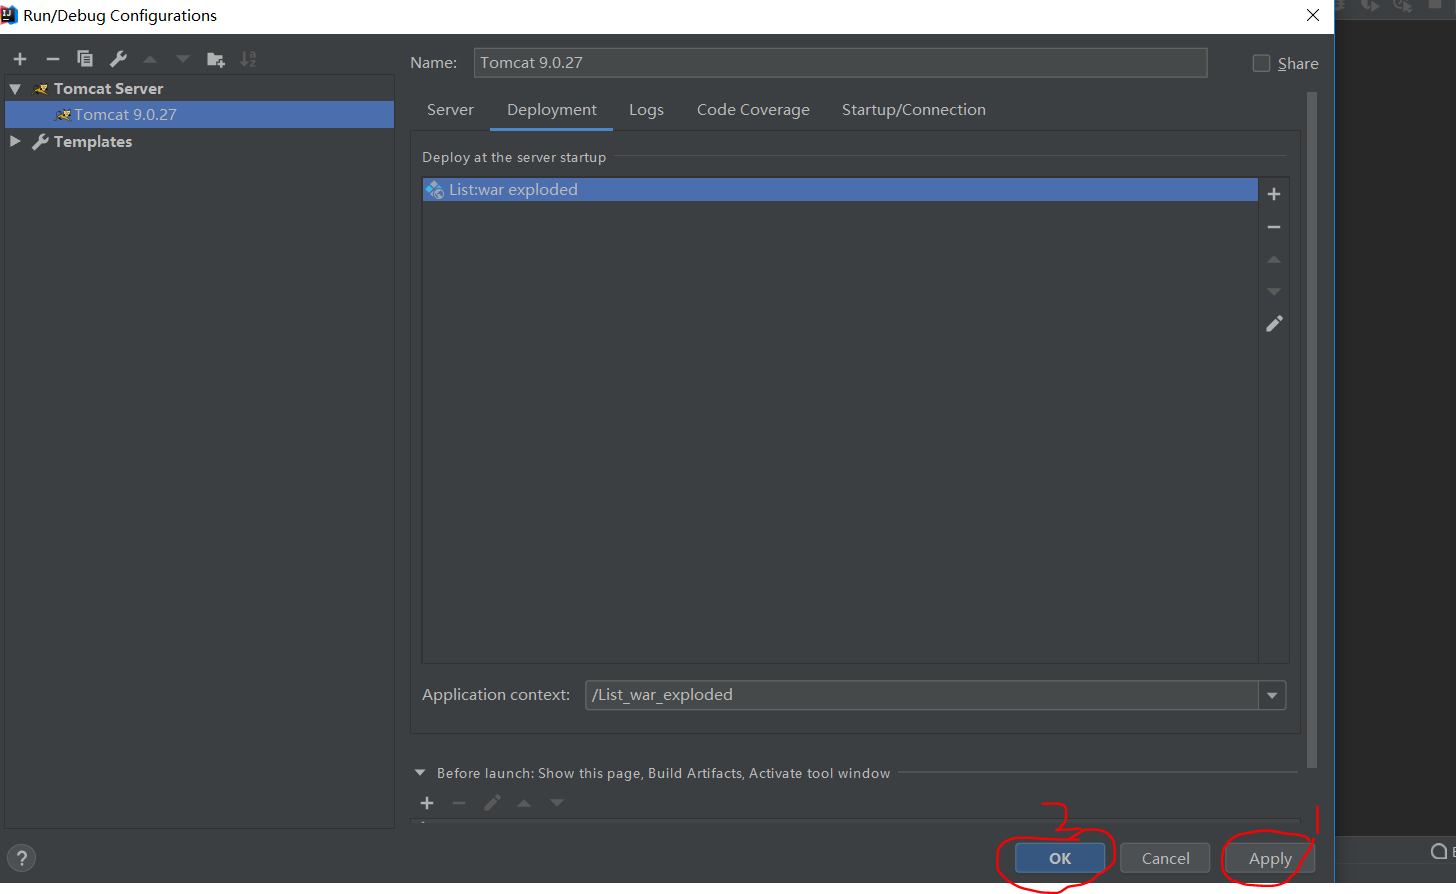Select Tomcat 9.0.27 configuration in tree
The image size is (1456, 894).
click(x=199, y=115)
